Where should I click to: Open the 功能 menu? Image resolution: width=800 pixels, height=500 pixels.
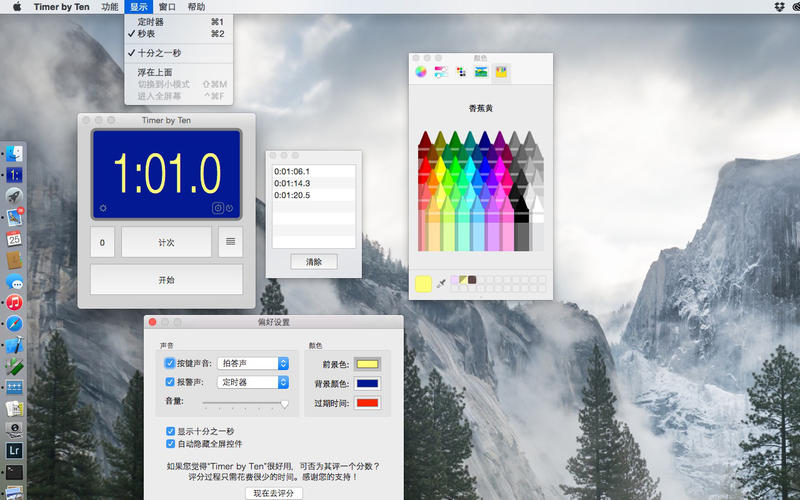pos(110,7)
